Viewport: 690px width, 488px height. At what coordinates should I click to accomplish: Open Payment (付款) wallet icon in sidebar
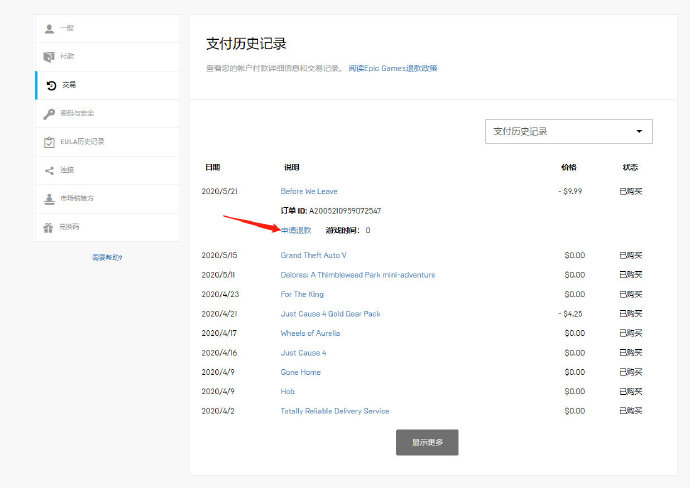pyautogui.click(x=50, y=56)
